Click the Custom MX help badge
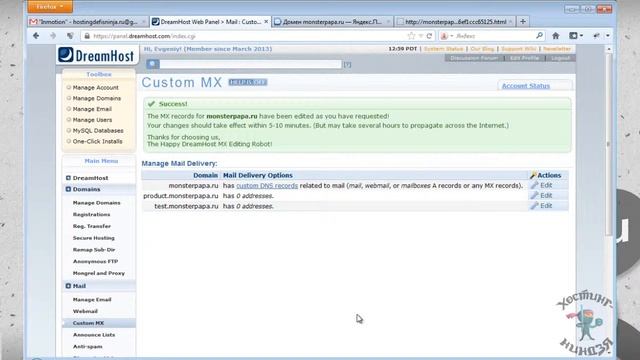Screen dimensions: 640x360 [248, 82]
